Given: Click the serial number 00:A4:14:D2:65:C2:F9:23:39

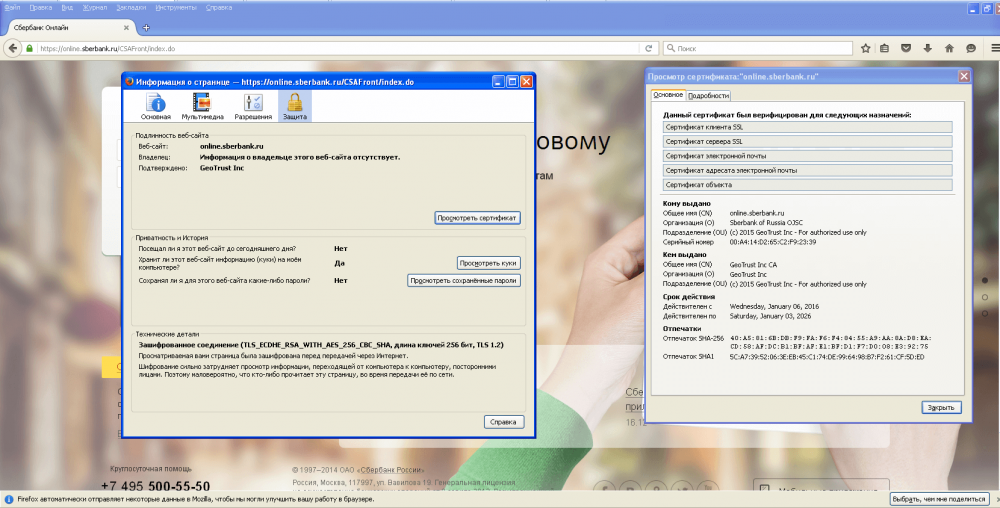Looking at the screenshot, I should [772, 242].
